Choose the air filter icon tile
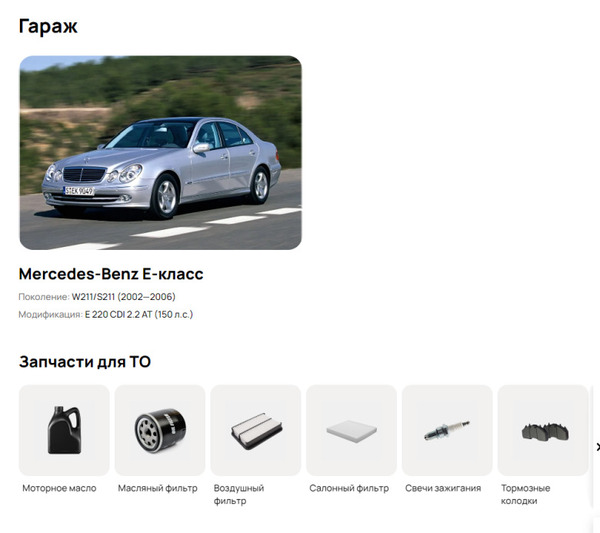 [x=256, y=430]
